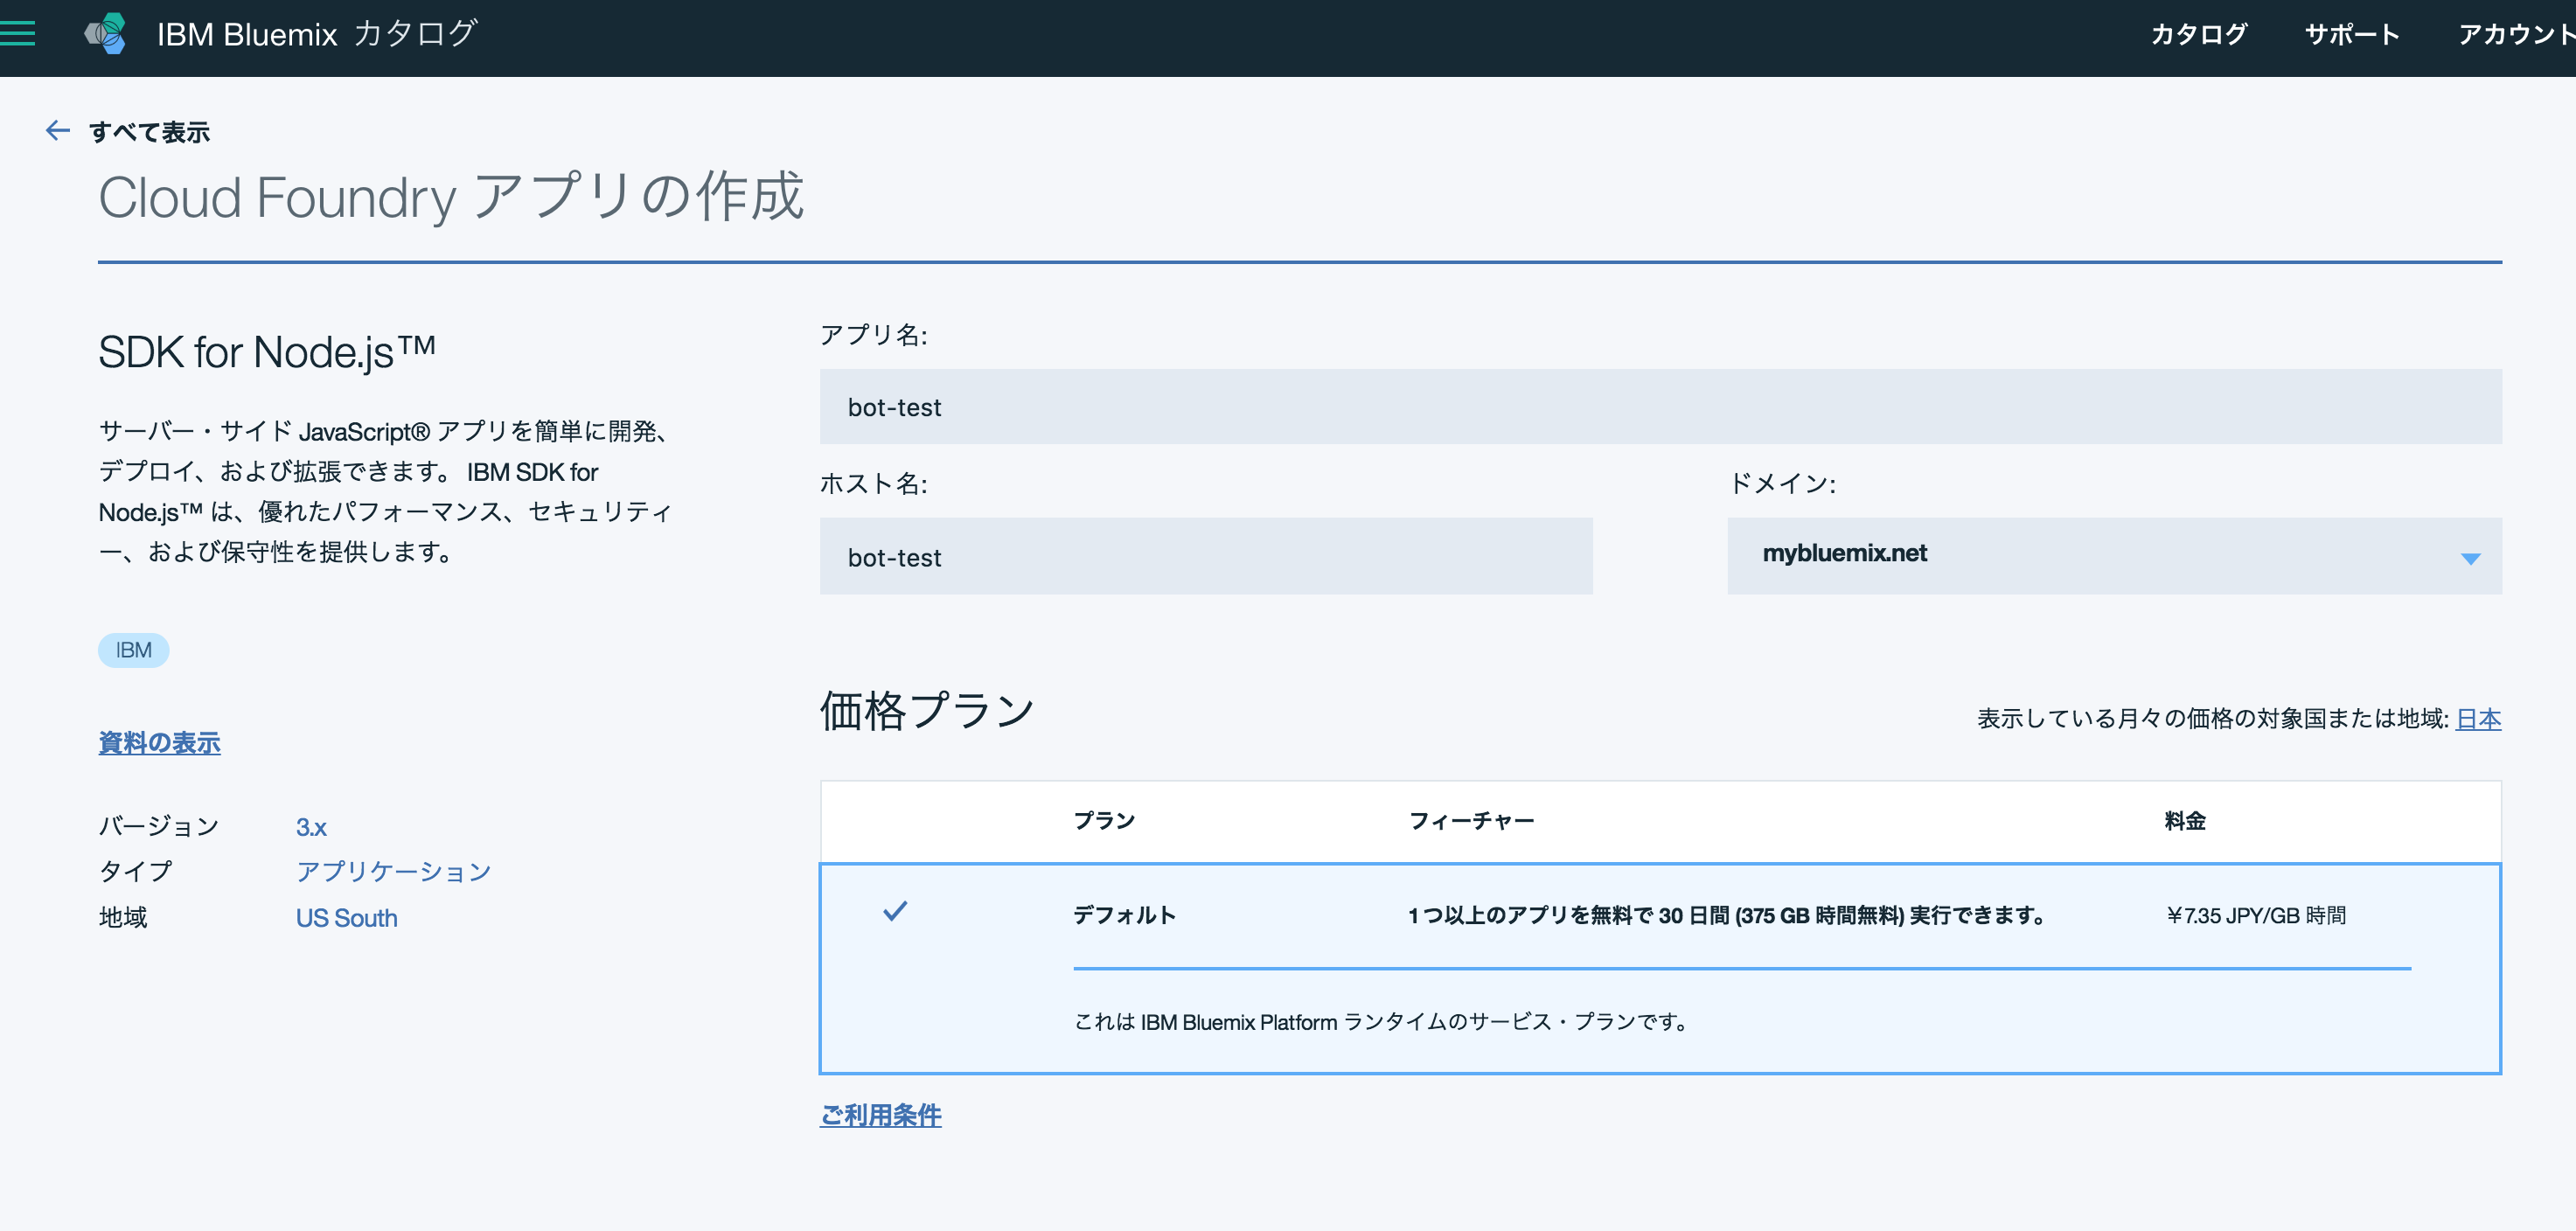Click the ご利用条件 terms link

pyautogui.click(x=881, y=1115)
